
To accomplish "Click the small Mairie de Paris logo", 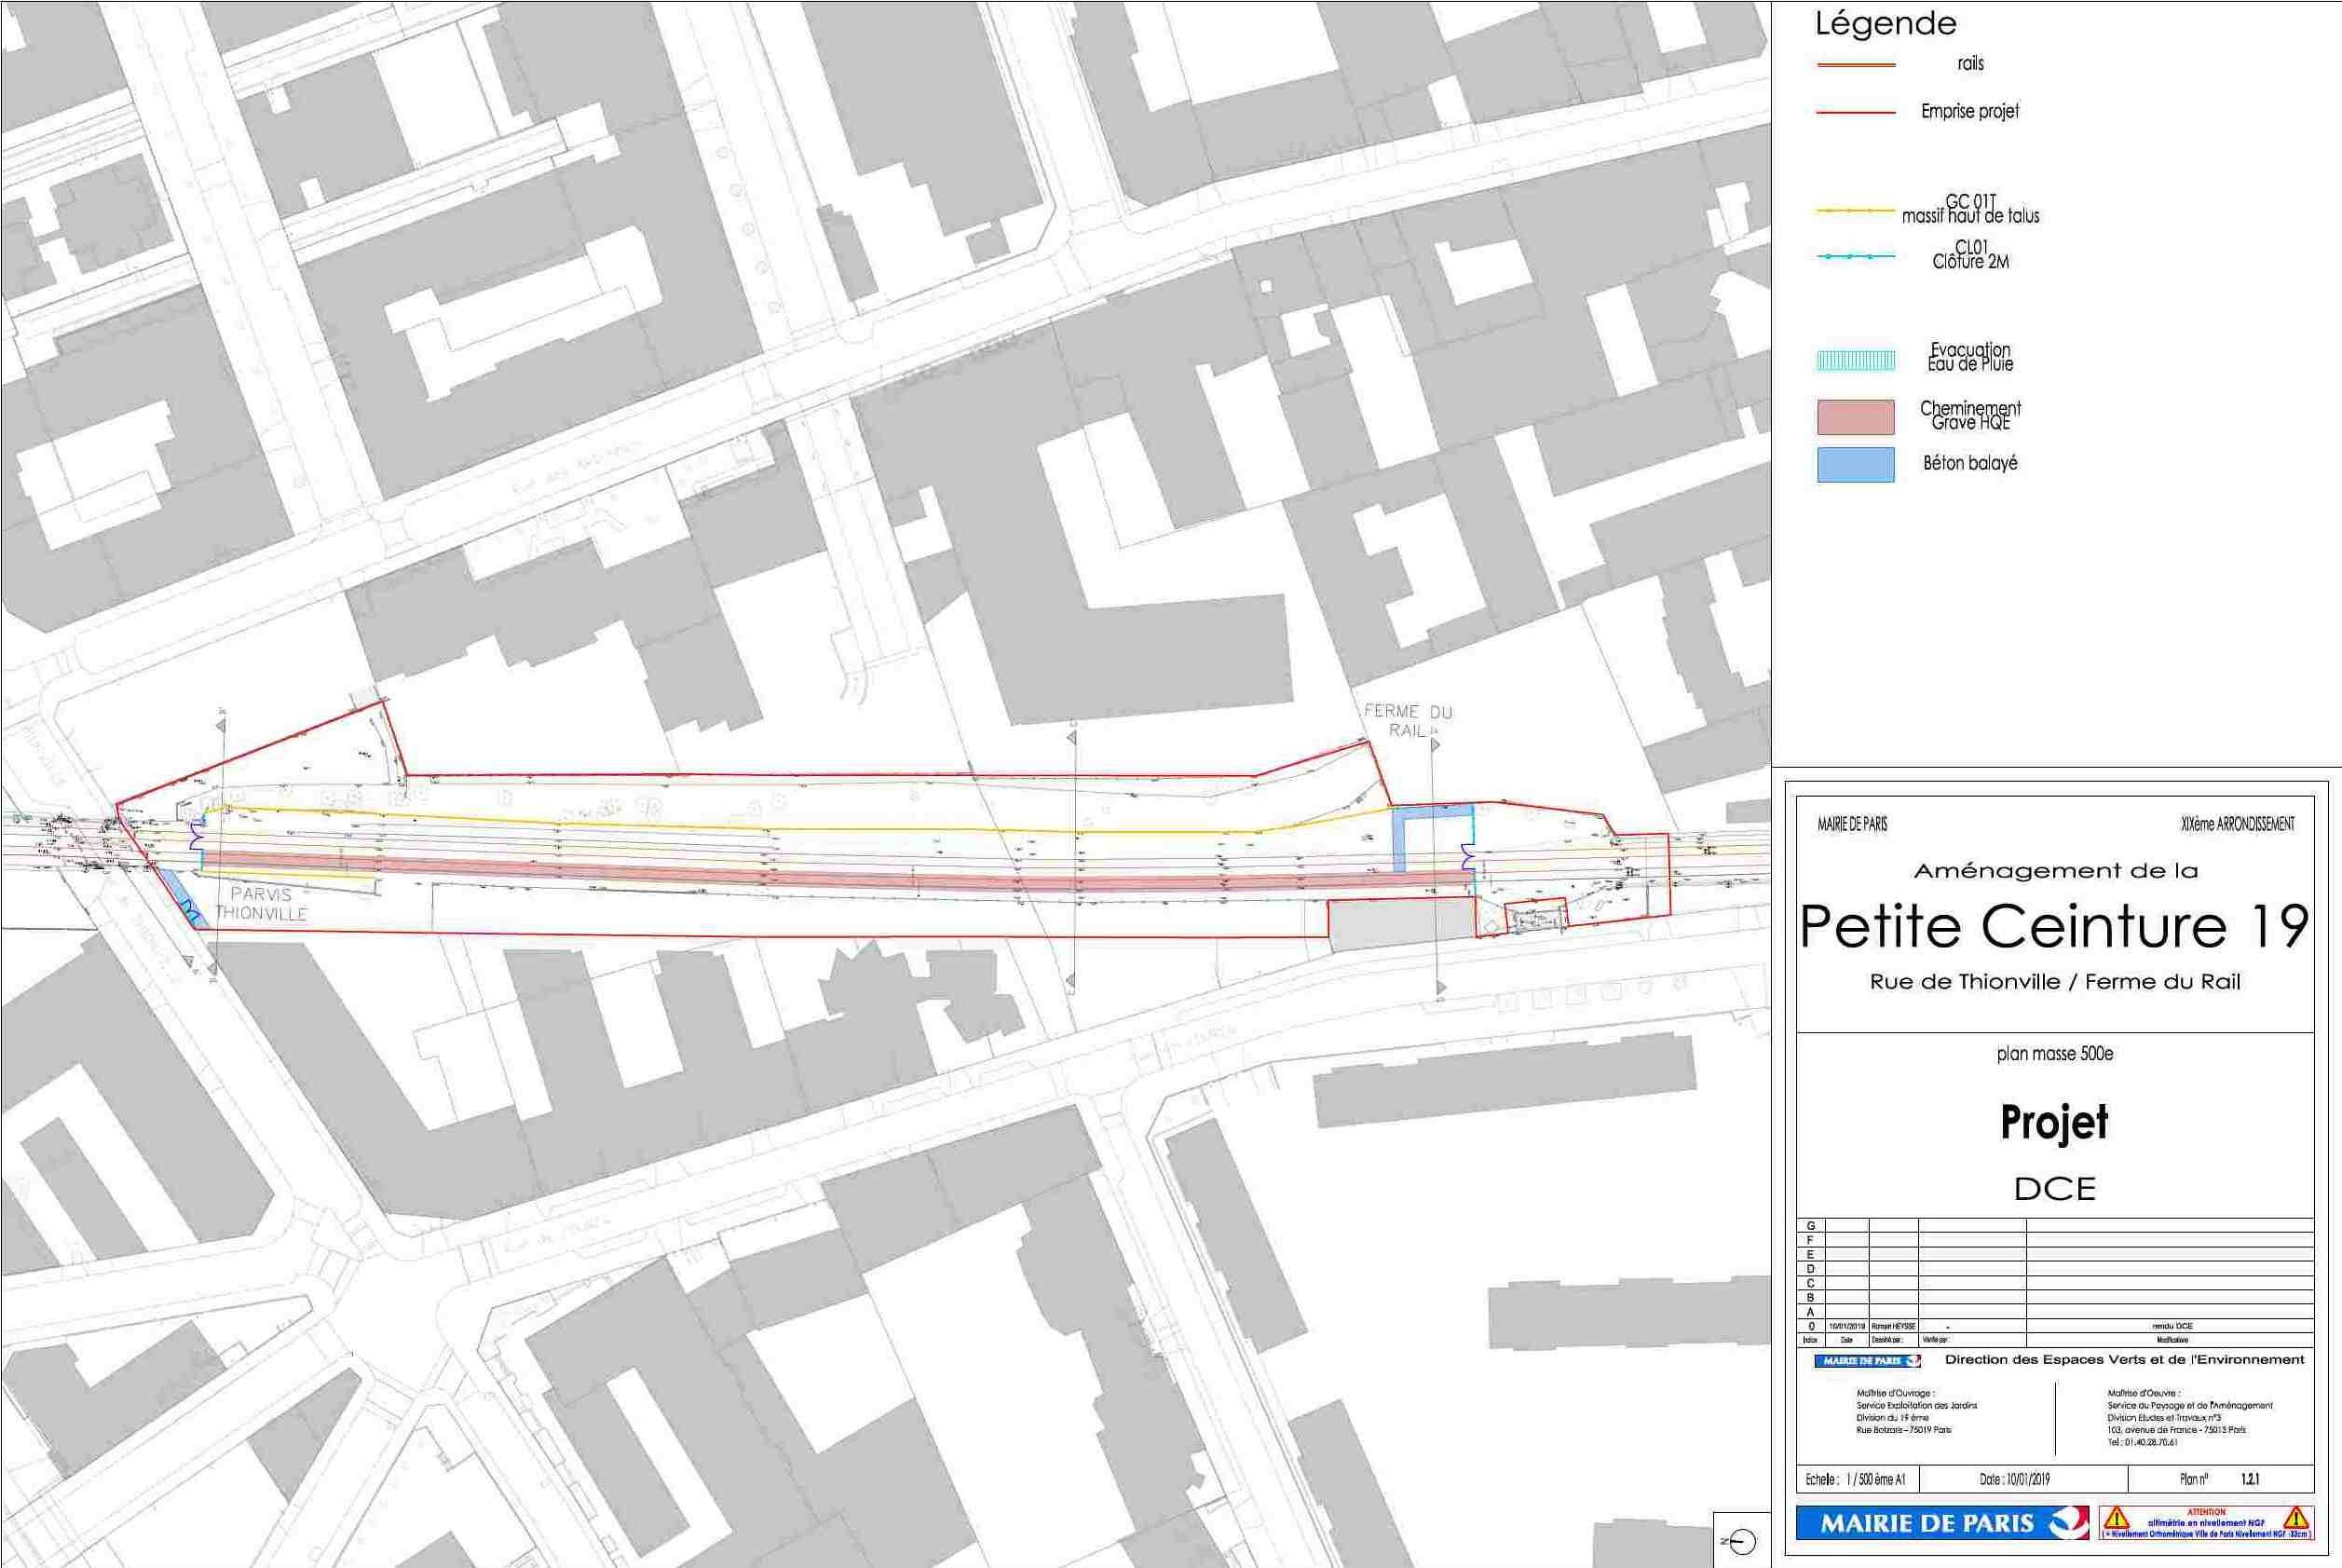I will tap(1867, 1361).
